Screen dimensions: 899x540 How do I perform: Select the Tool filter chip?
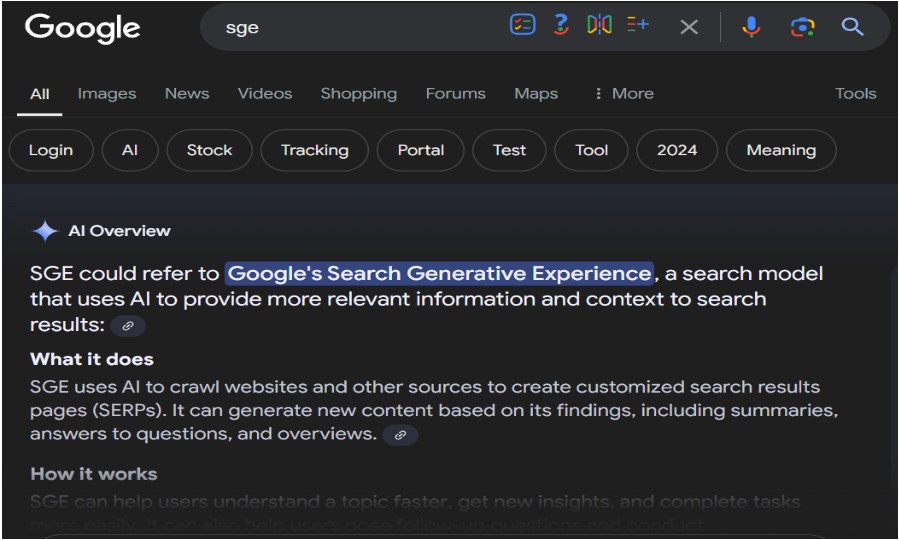591,150
